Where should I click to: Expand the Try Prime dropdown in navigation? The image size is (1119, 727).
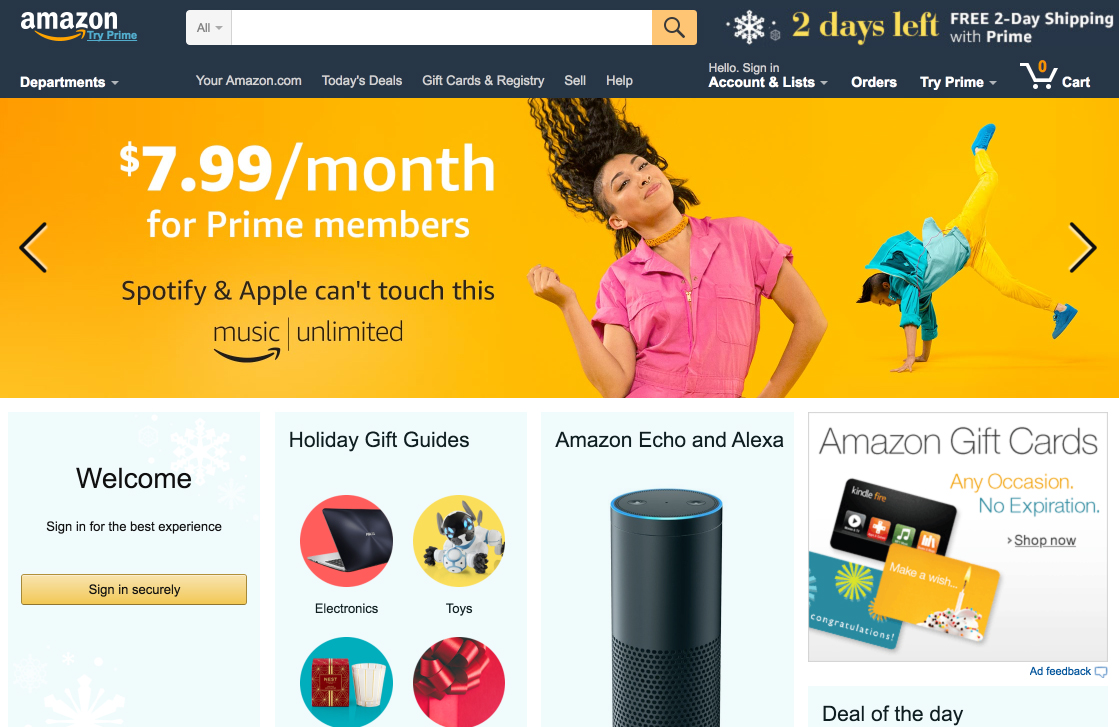point(958,82)
